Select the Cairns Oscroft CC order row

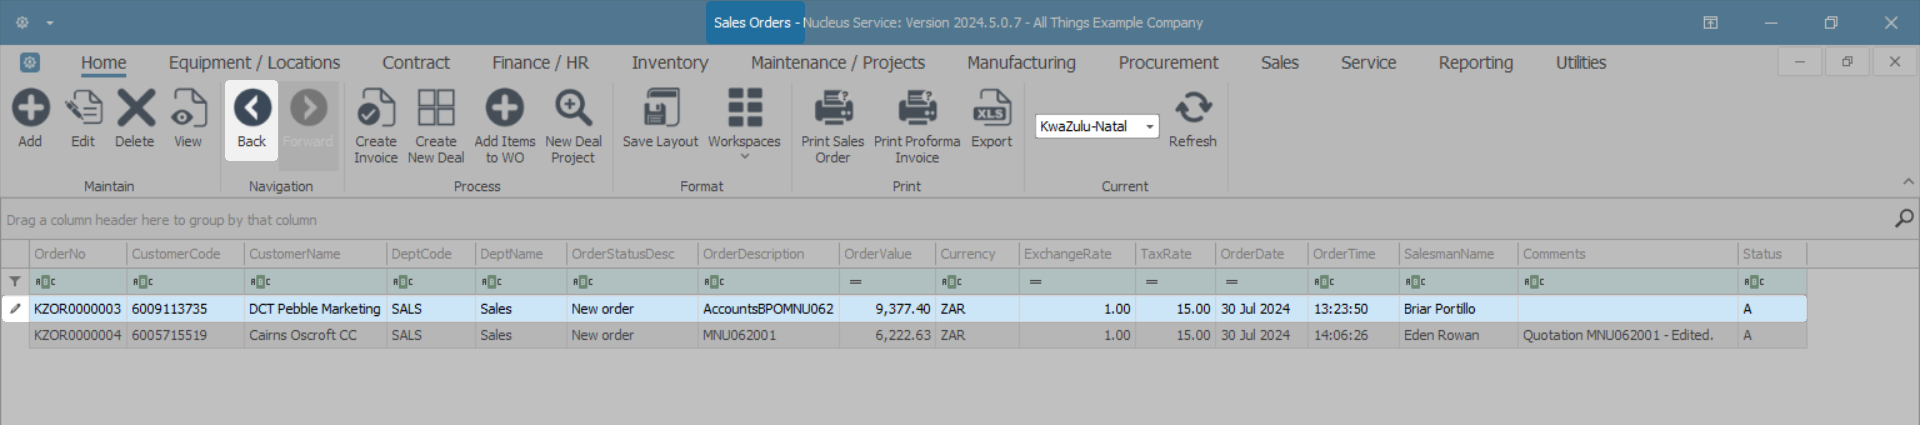click(302, 336)
